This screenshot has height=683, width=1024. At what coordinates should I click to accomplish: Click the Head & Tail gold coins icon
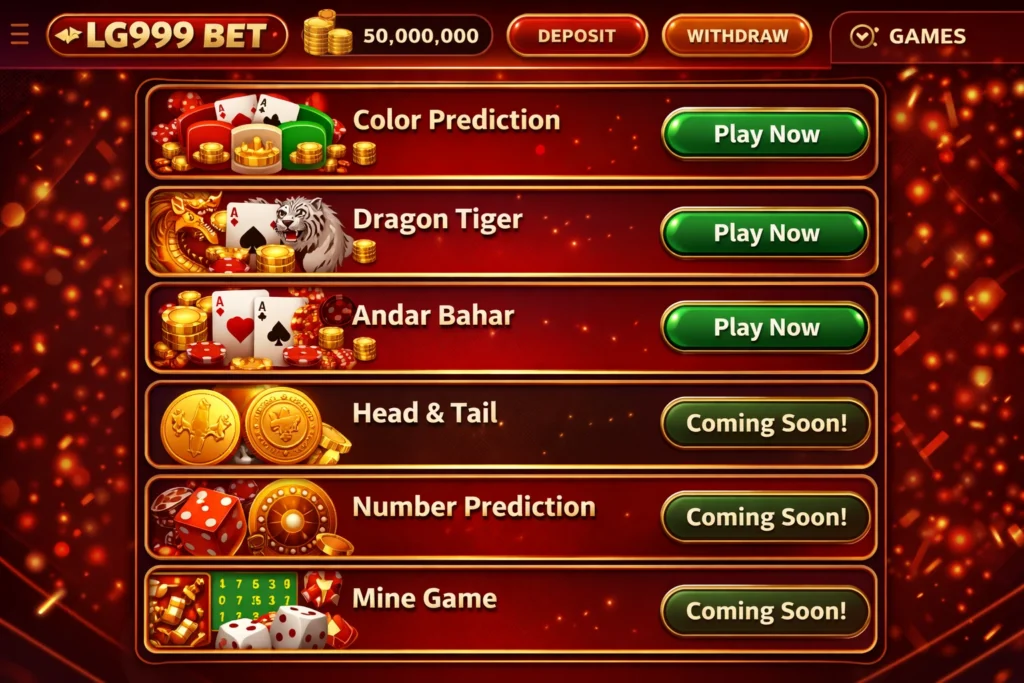[251, 426]
